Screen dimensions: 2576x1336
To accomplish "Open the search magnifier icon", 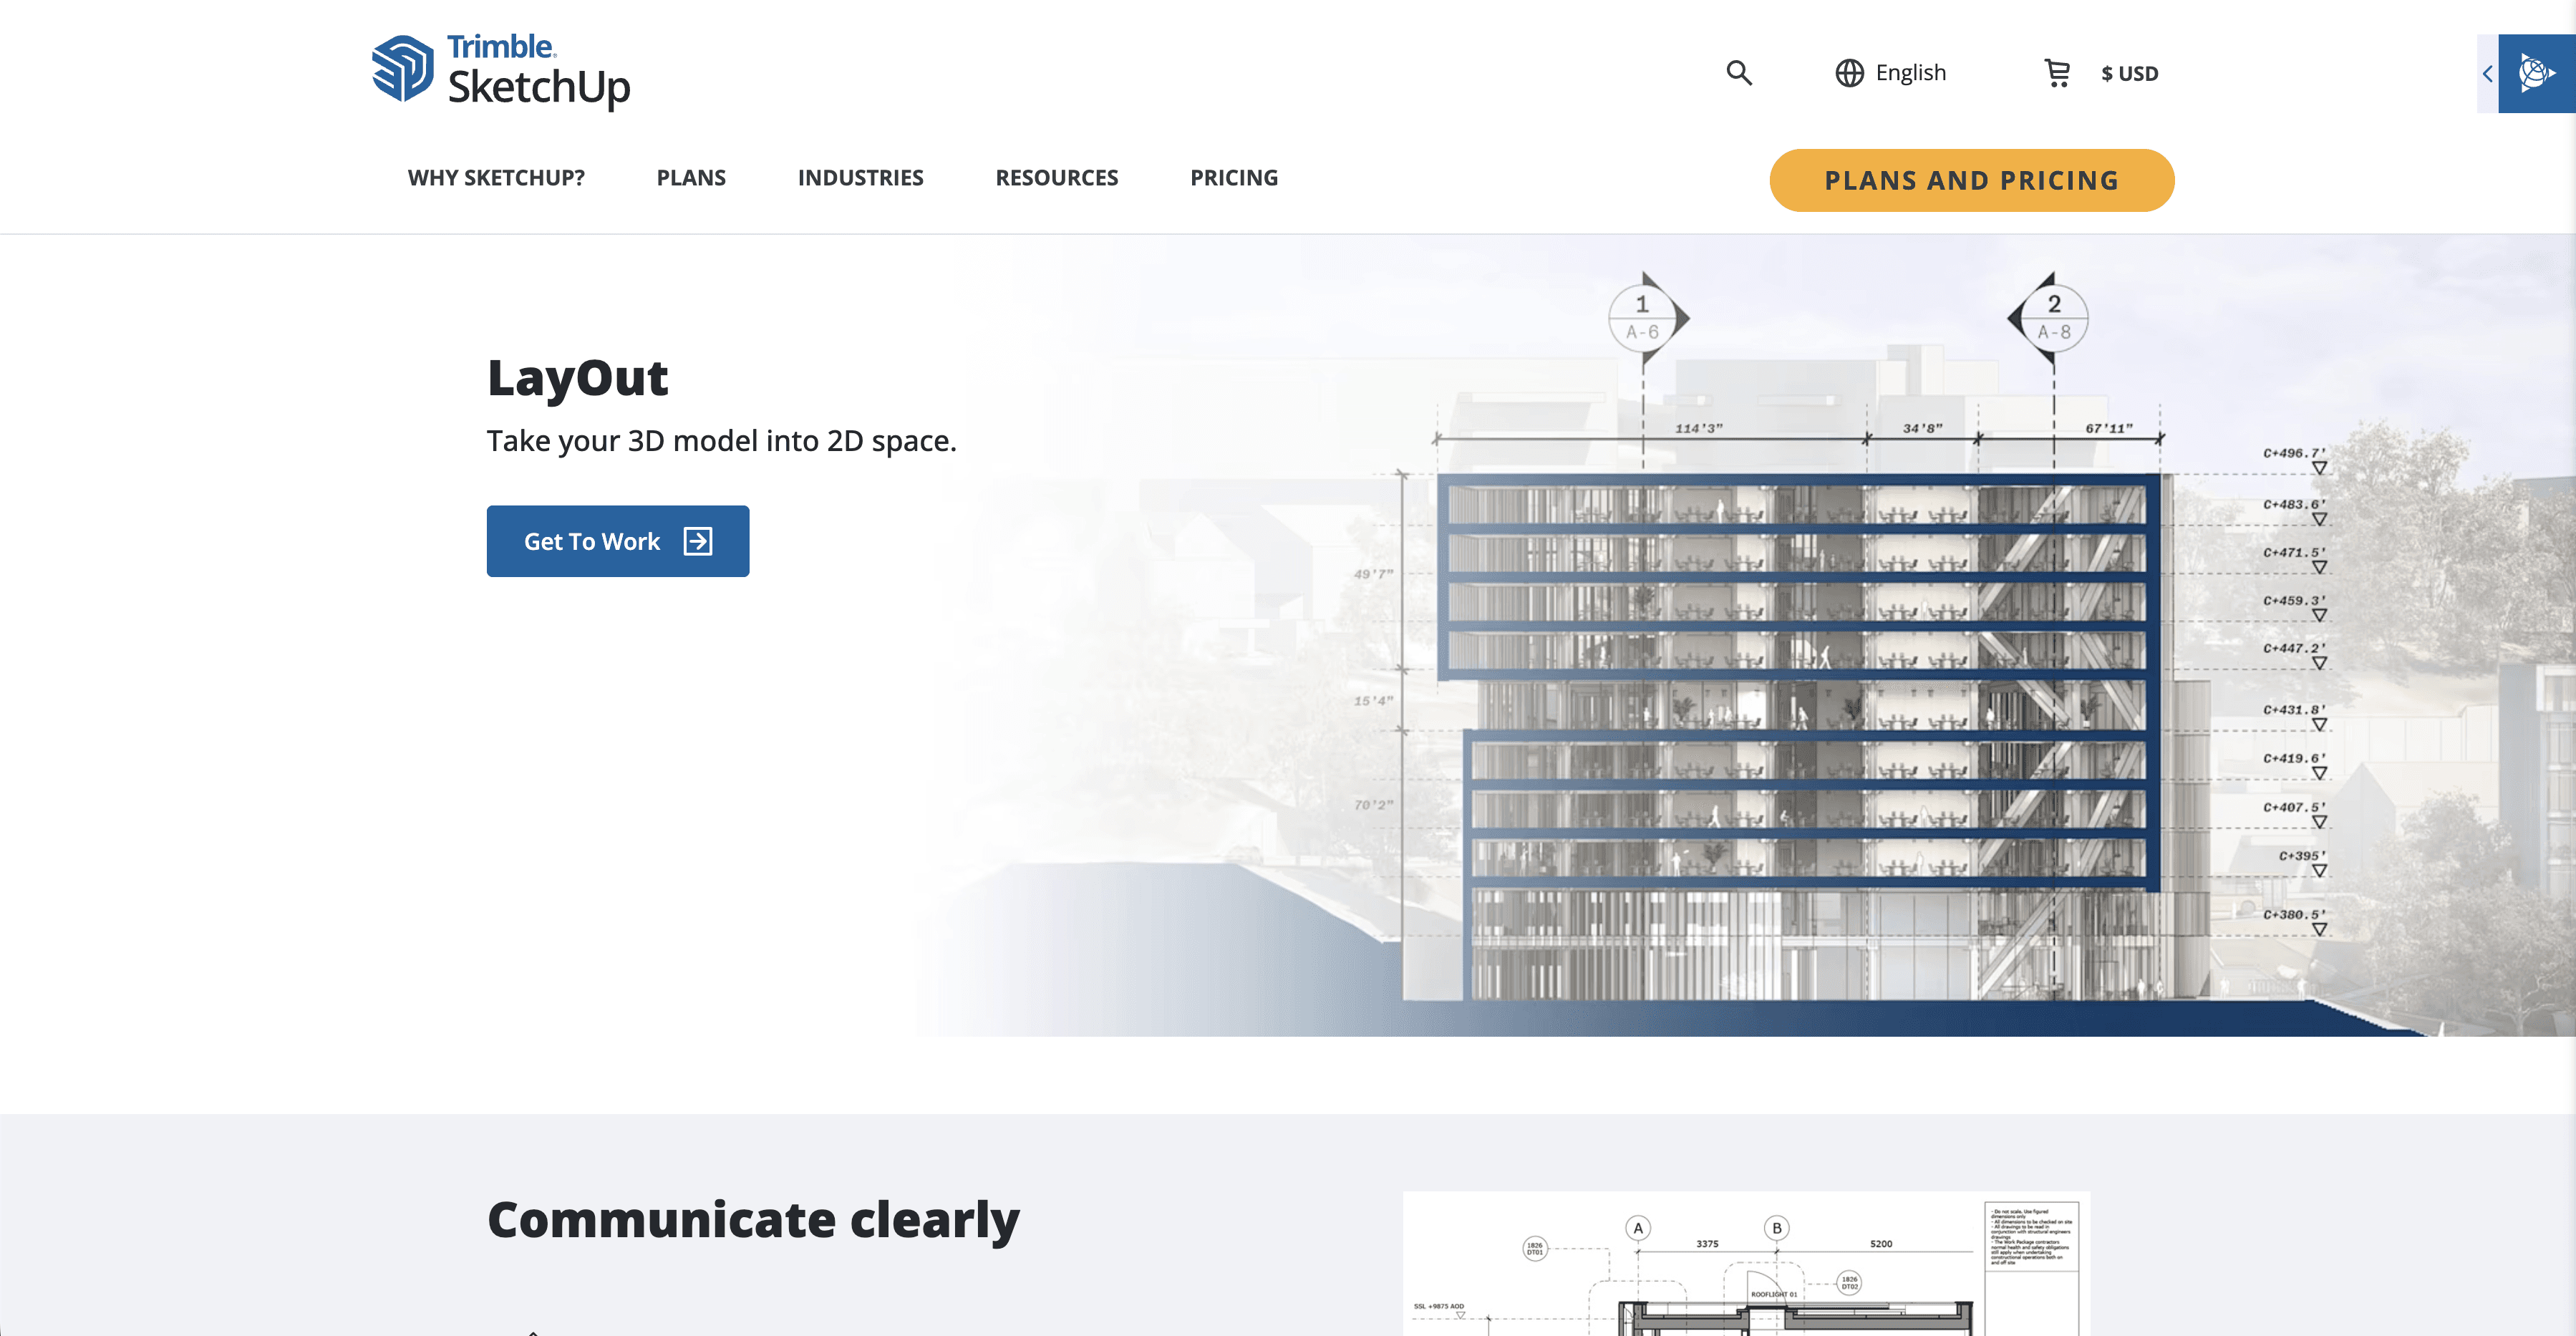I will click(x=1739, y=73).
